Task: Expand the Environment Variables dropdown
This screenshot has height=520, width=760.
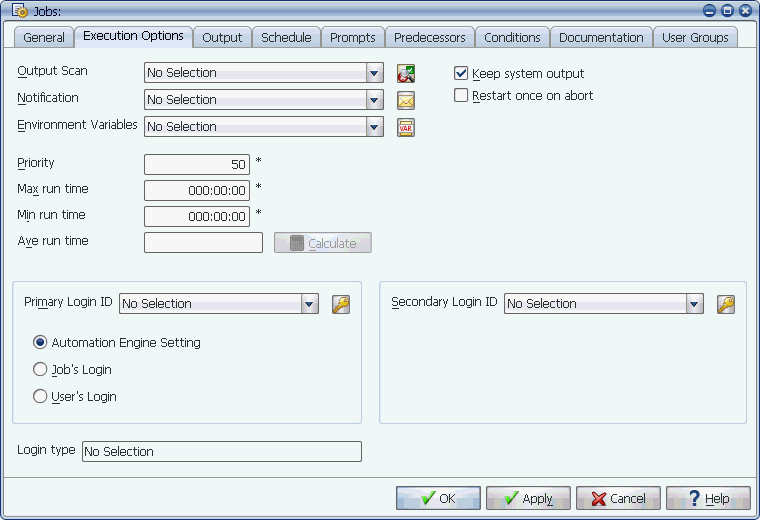Action: click(374, 127)
